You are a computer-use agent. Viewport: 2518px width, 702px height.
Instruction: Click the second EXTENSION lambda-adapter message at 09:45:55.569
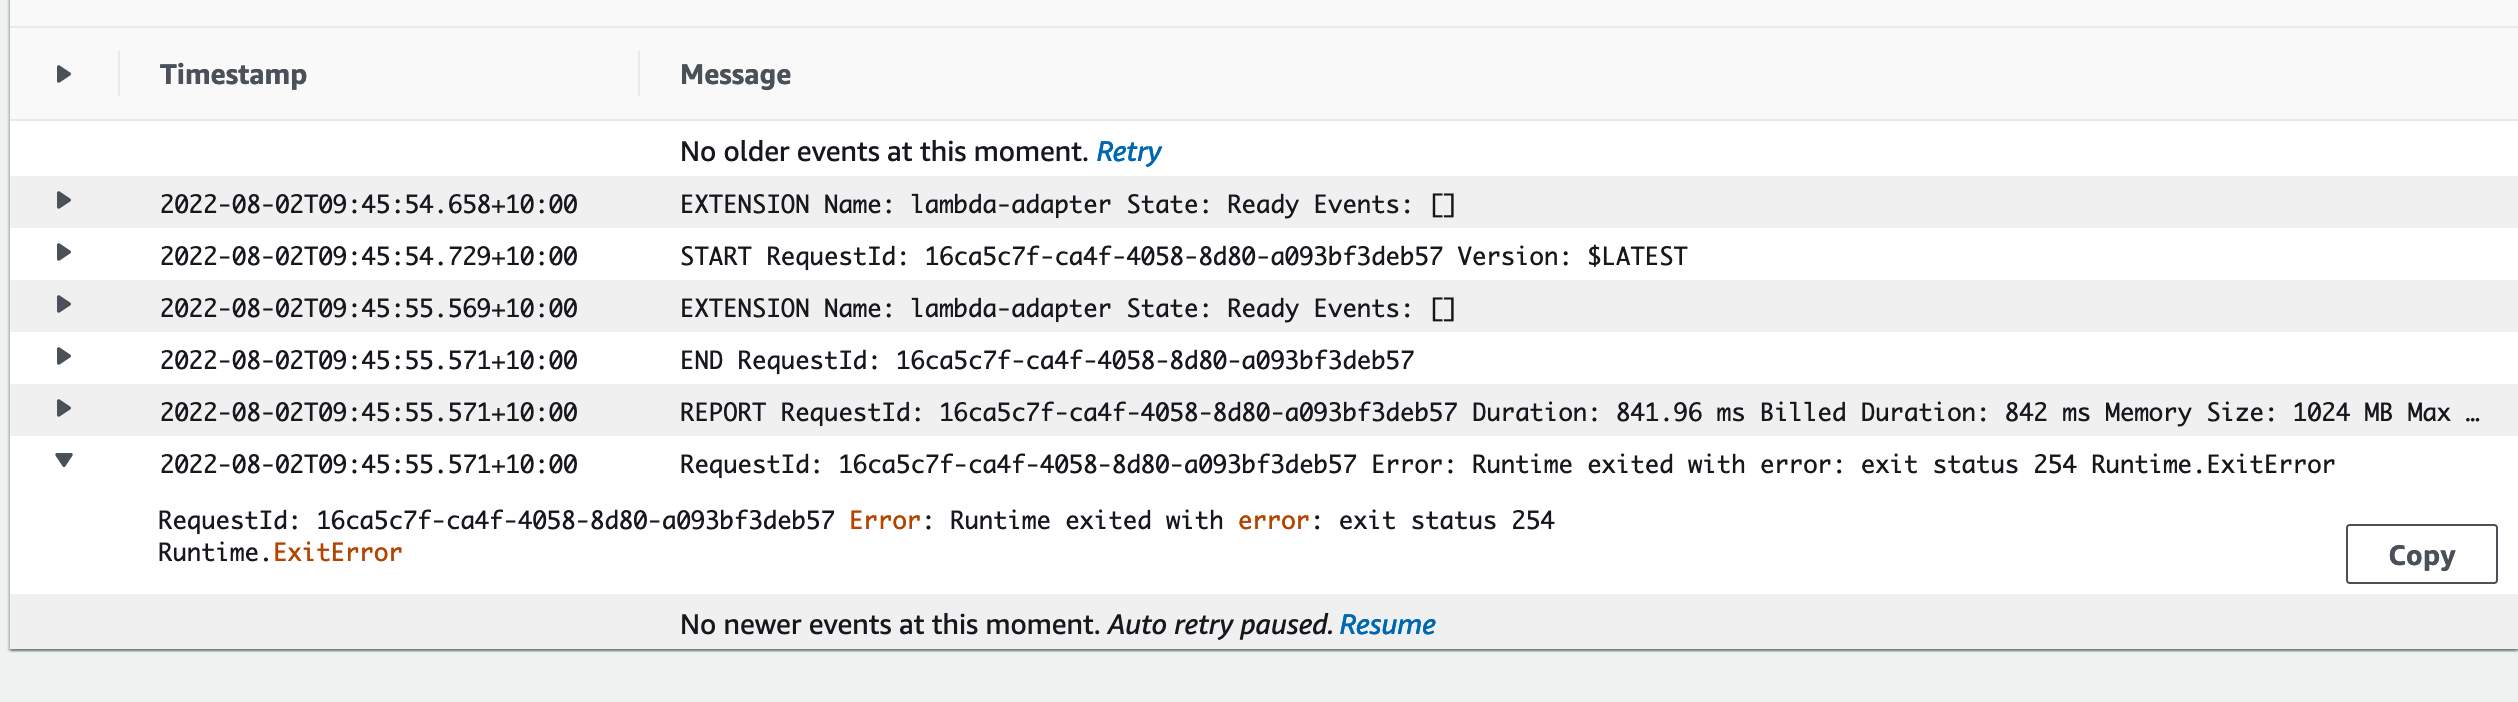coord(1067,309)
